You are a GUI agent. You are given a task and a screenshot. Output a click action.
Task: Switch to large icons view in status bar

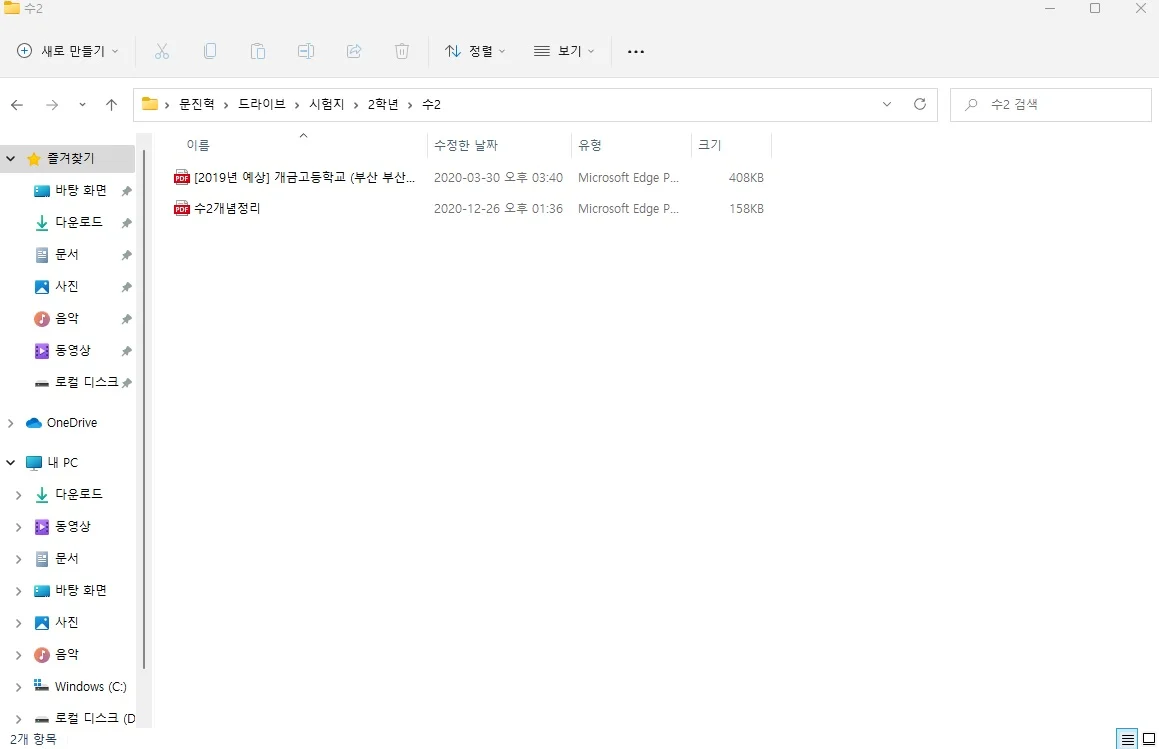pyautogui.click(x=1149, y=739)
